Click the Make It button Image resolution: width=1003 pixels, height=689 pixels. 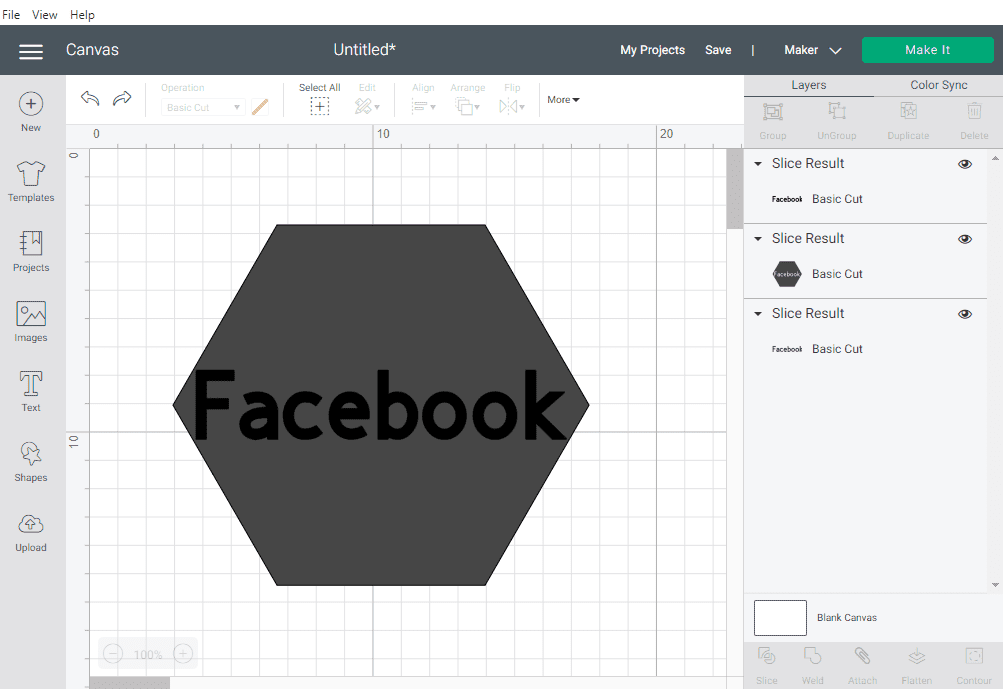(928, 50)
